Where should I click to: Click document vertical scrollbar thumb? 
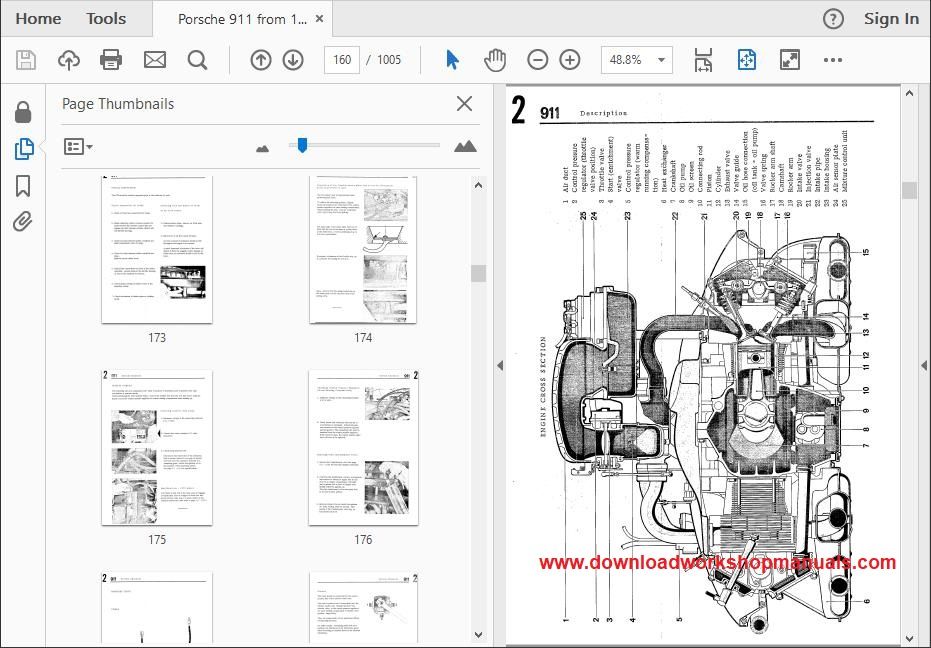(x=909, y=190)
